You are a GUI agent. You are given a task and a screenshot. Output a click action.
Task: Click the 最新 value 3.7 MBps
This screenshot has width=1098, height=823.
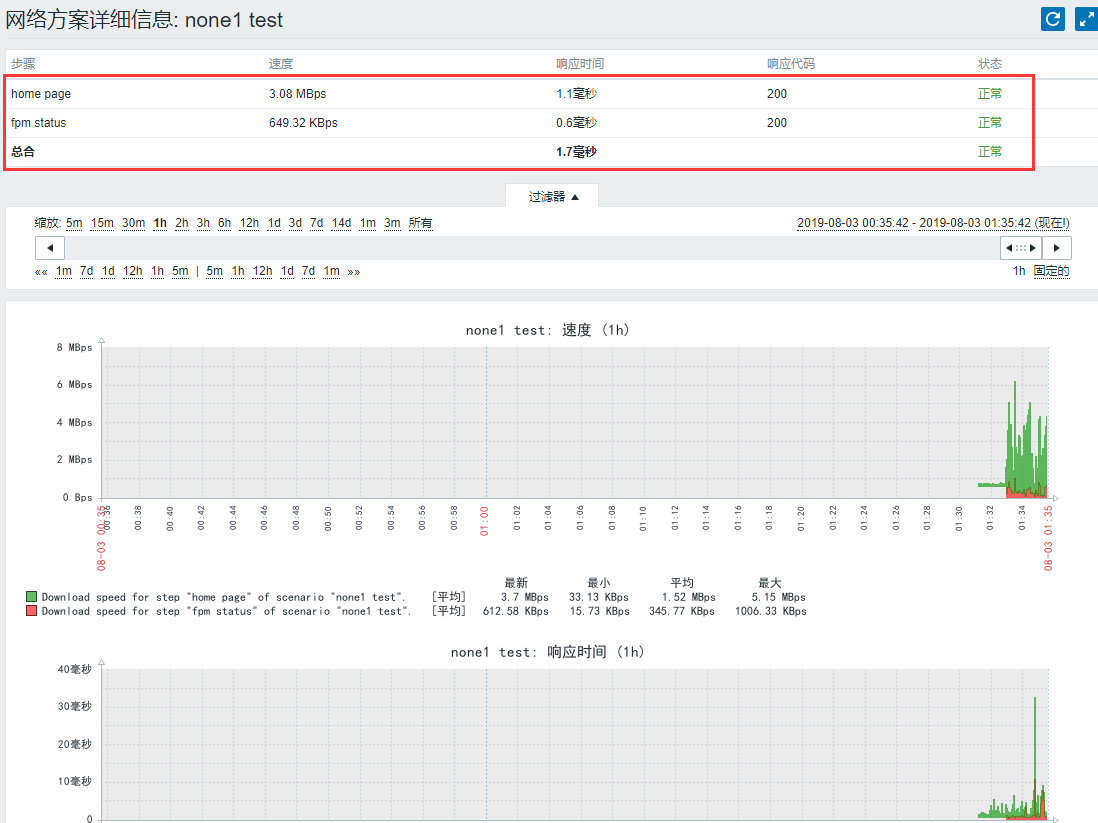click(524, 597)
